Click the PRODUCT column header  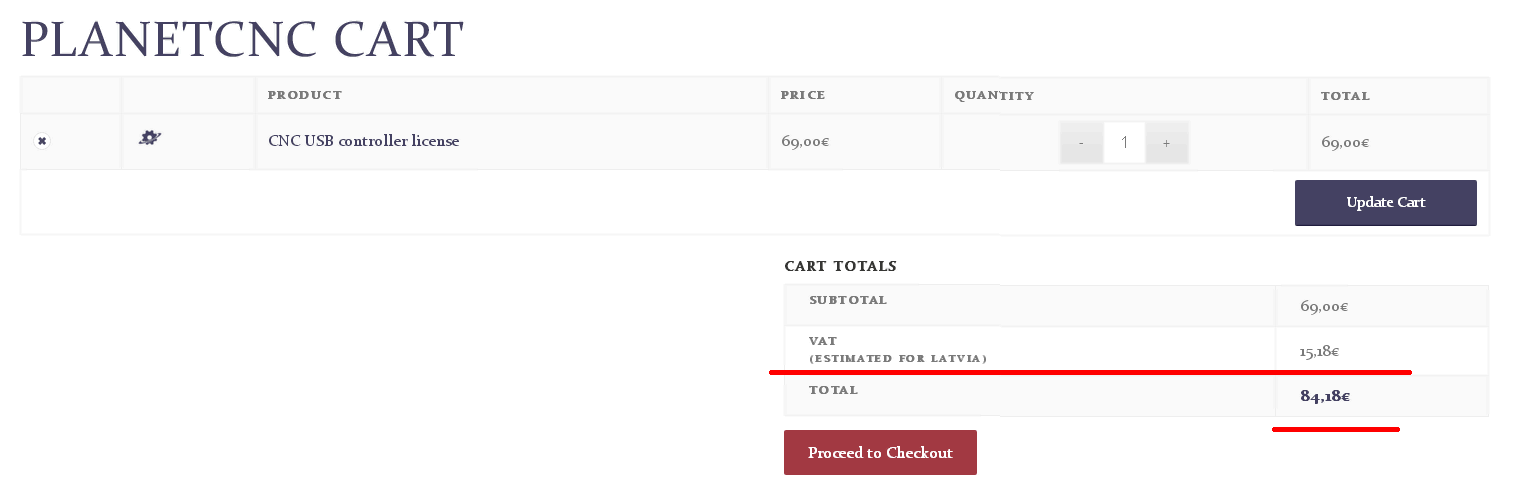pyautogui.click(x=304, y=95)
